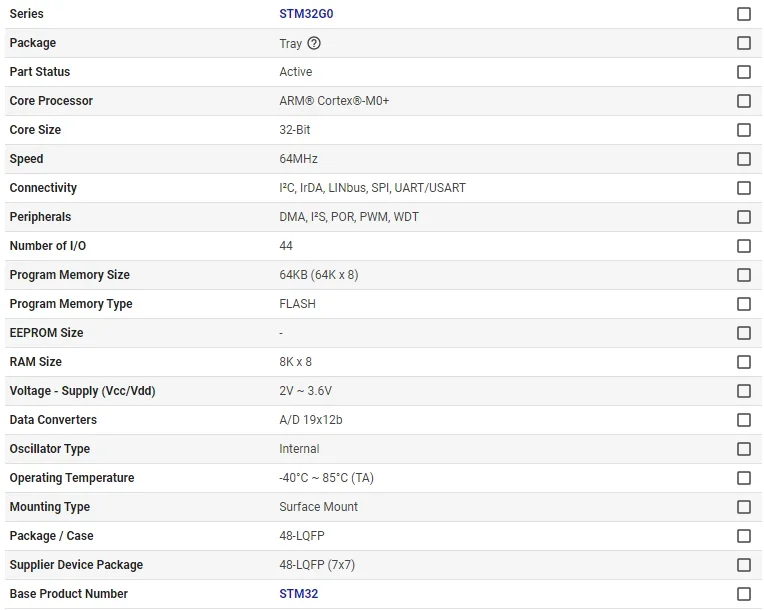The image size is (764, 610).
Task: Enable the Operating Temperature checkbox
Action: tap(744, 477)
